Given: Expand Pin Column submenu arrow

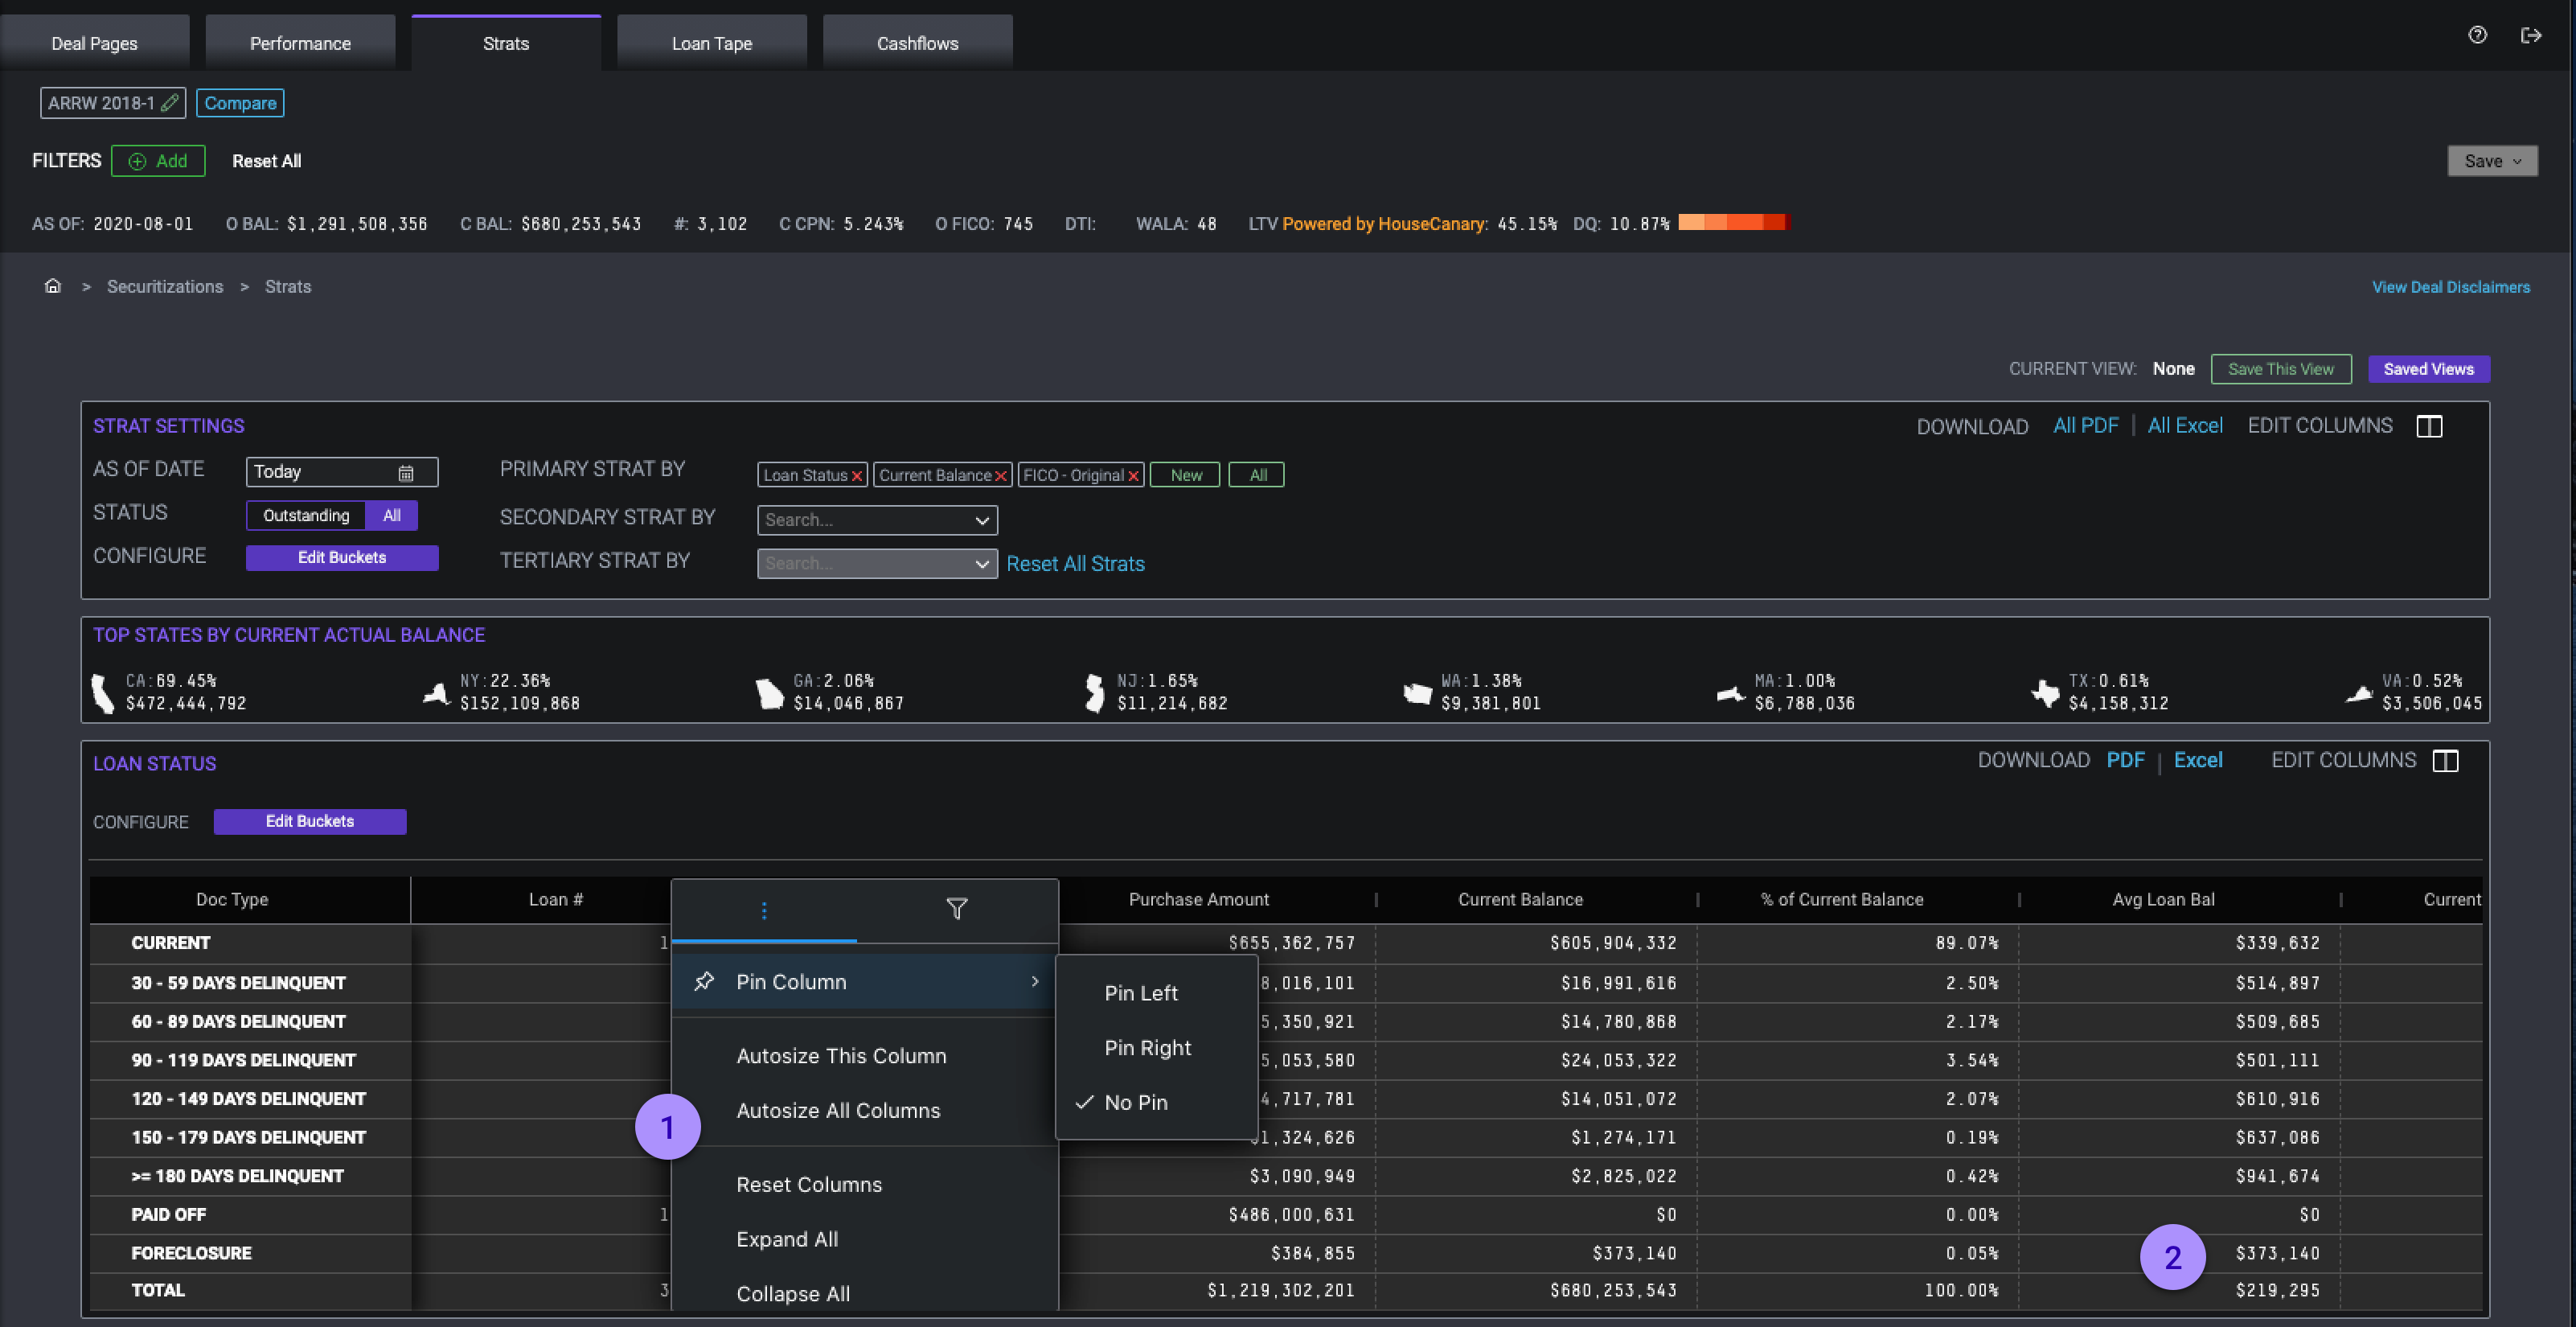Looking at the screenshot, I should coord(1034,981).
